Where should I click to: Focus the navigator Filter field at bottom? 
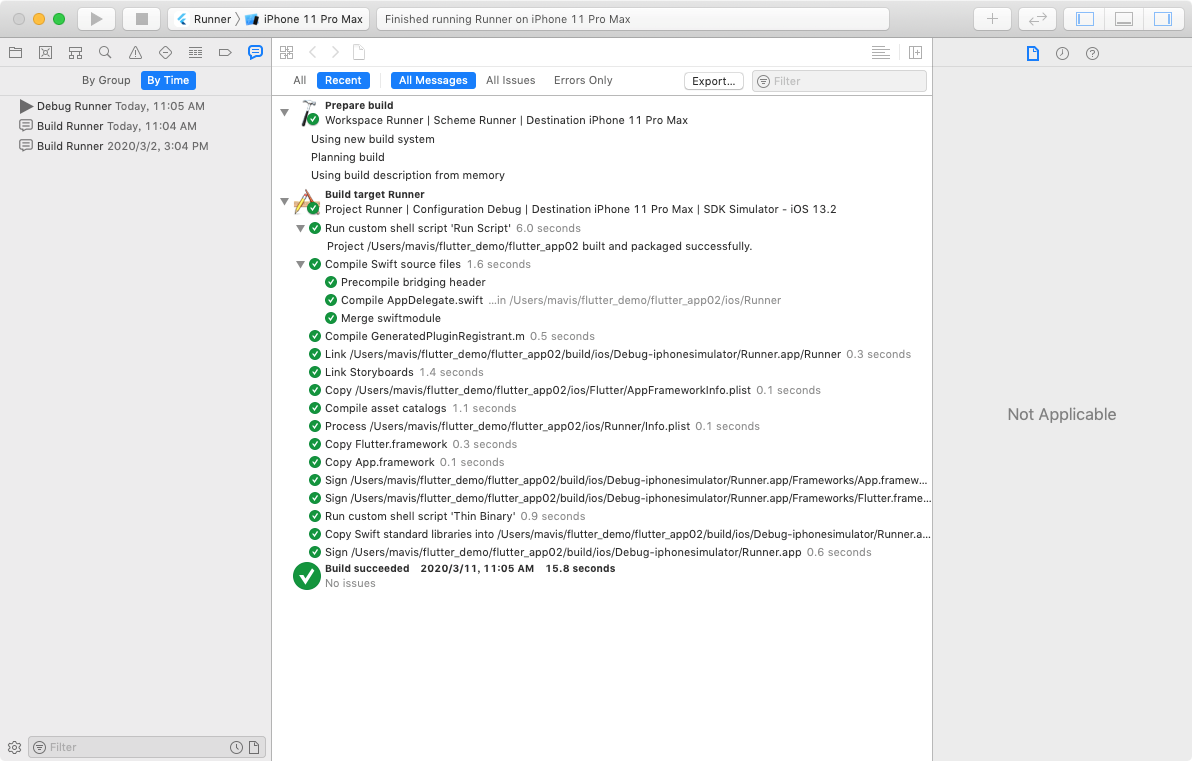click(147, 747)
